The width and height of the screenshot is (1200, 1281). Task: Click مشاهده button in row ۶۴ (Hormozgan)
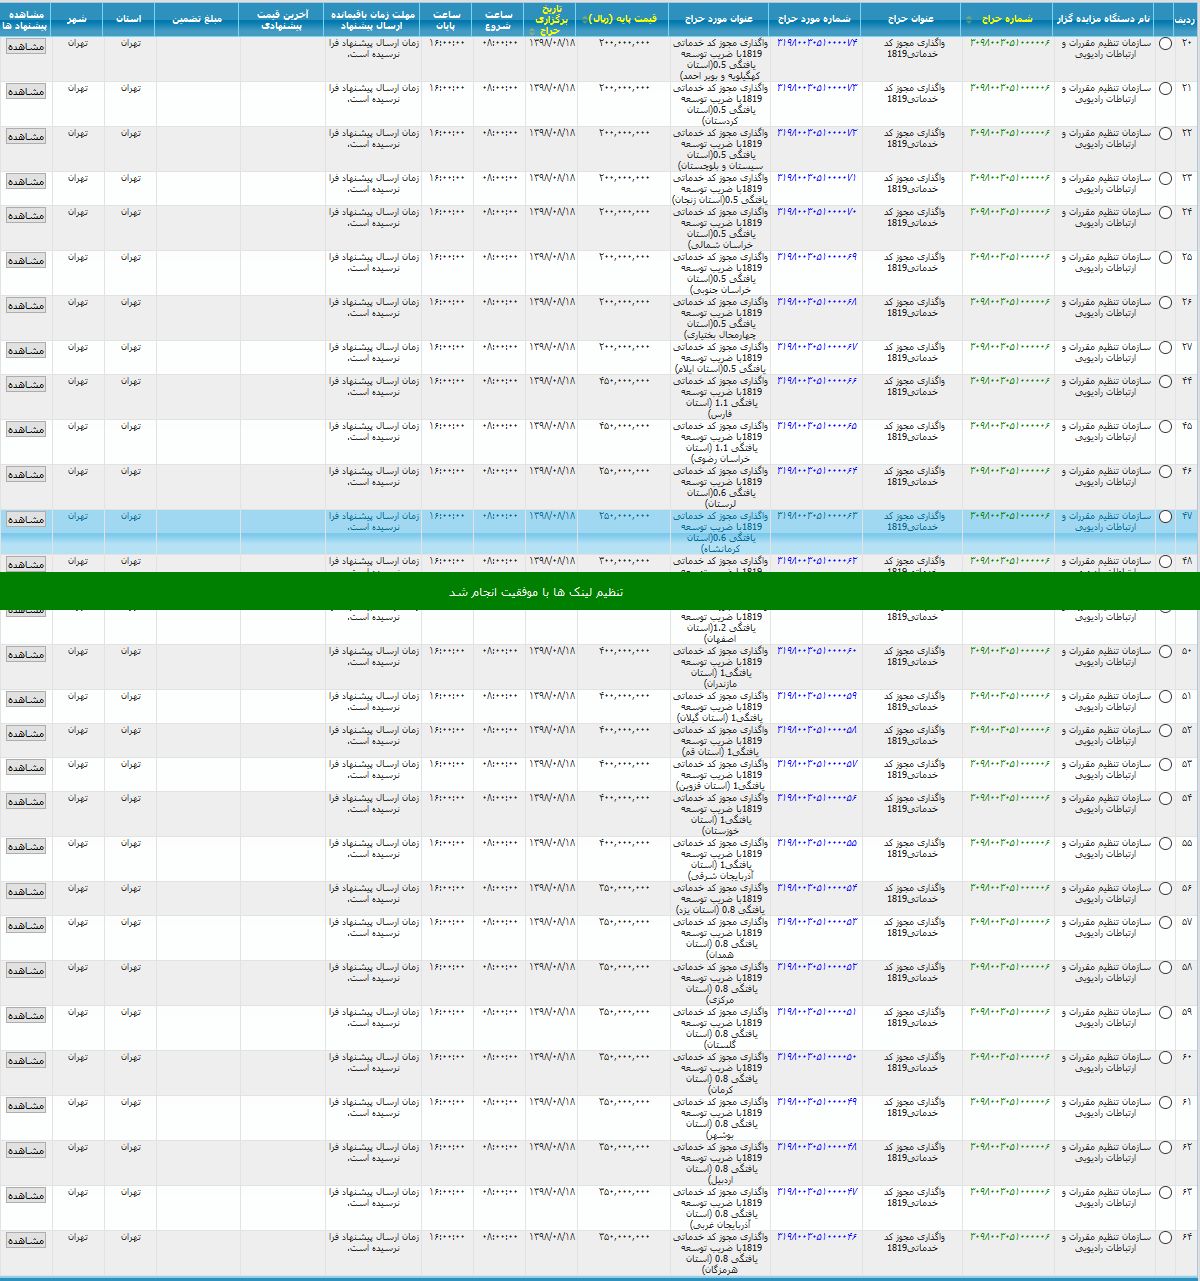(x=26, y=1241)
